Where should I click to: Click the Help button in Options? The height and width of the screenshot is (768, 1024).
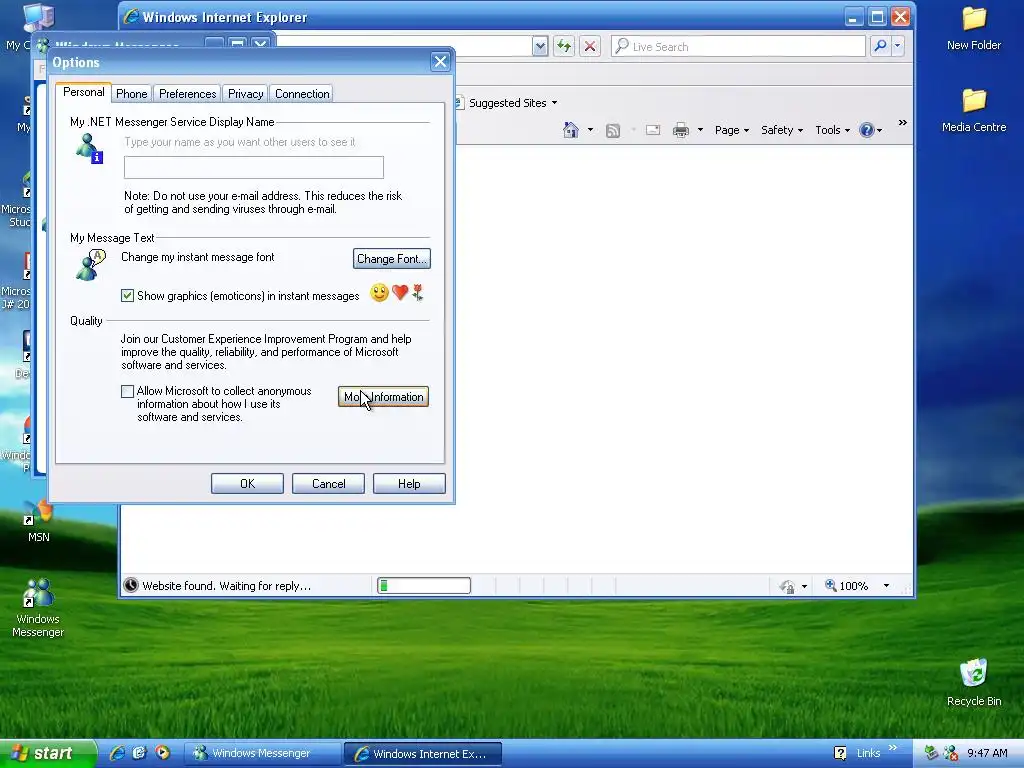[409, 484]
